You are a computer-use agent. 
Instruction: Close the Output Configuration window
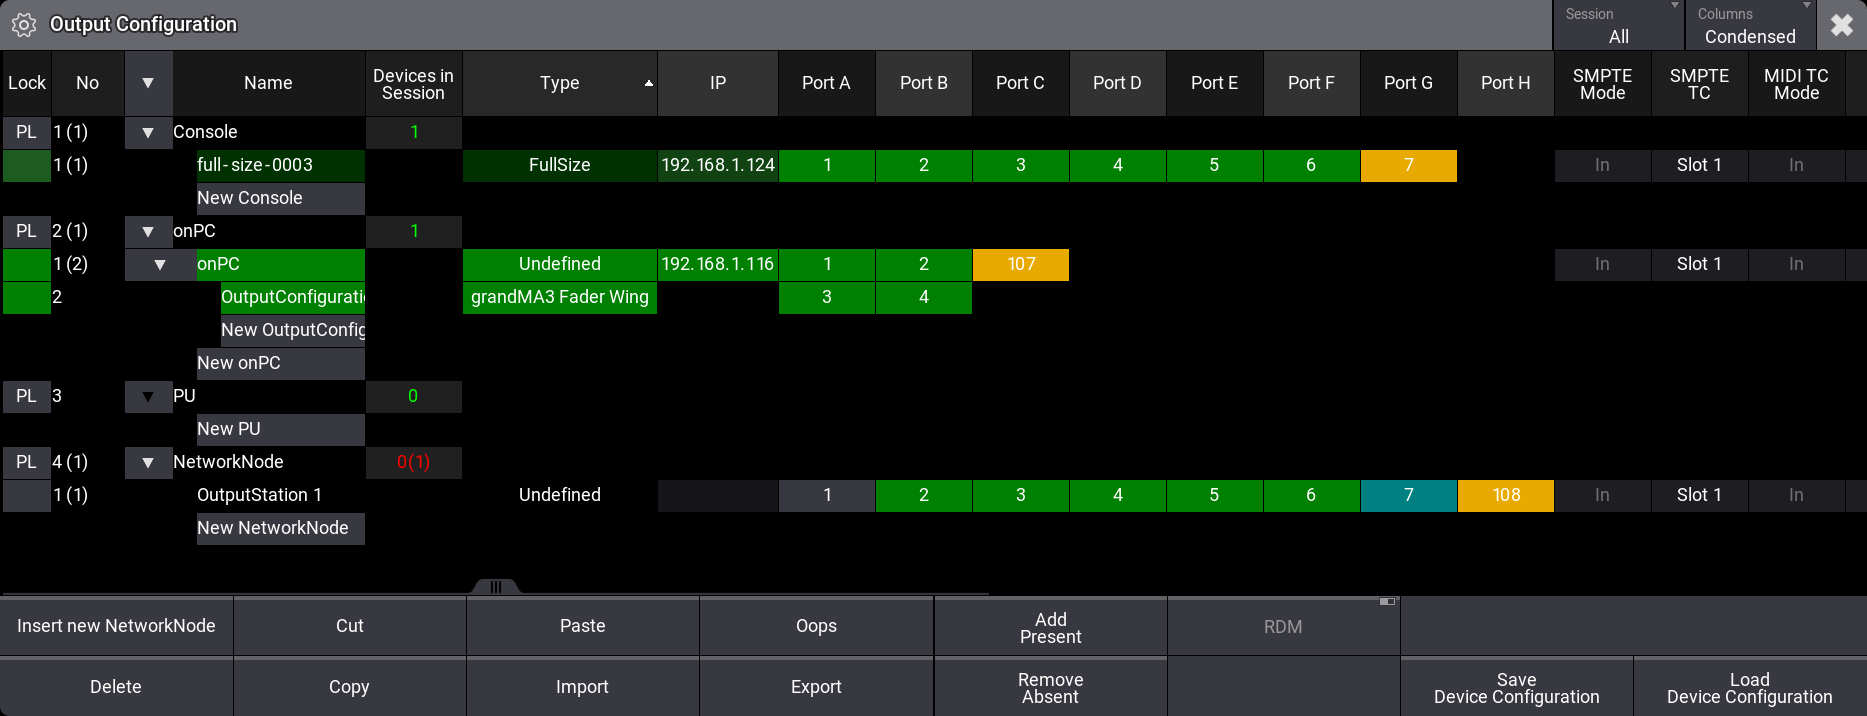pyautogui.click(x=1841, y=25)
